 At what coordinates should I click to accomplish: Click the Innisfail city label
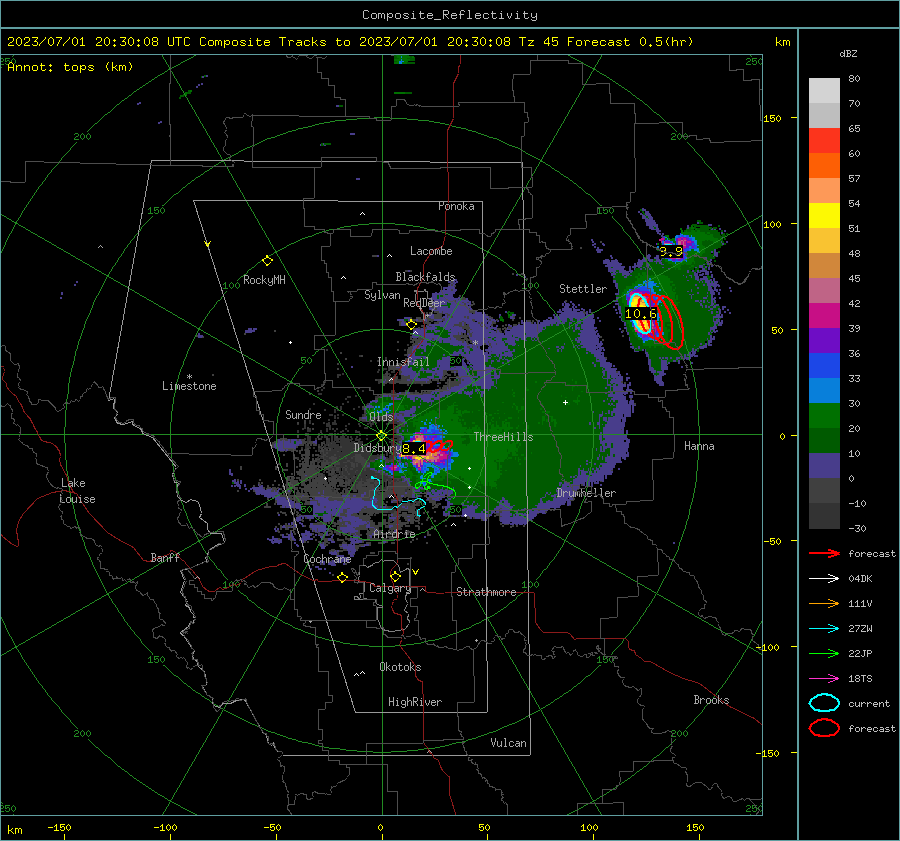point(404,362)
